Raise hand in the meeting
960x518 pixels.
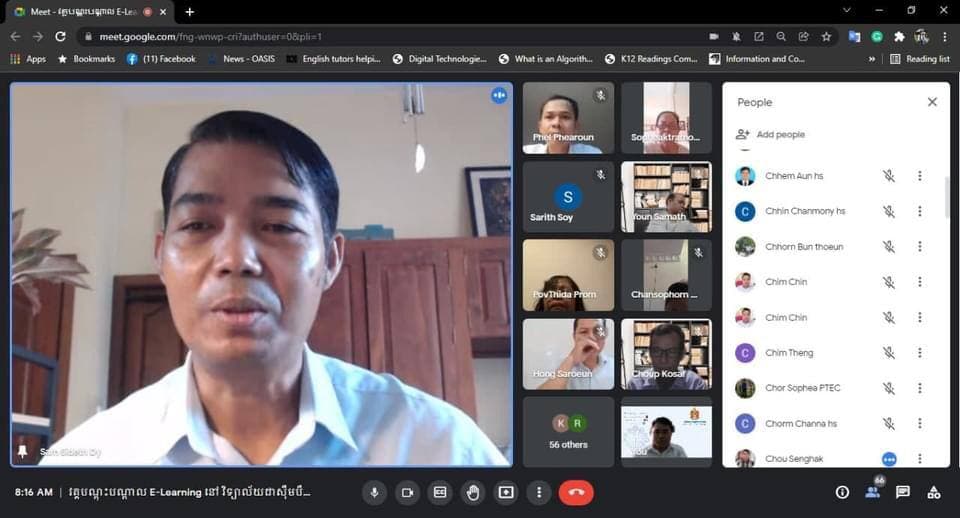[x=473, y=492]
